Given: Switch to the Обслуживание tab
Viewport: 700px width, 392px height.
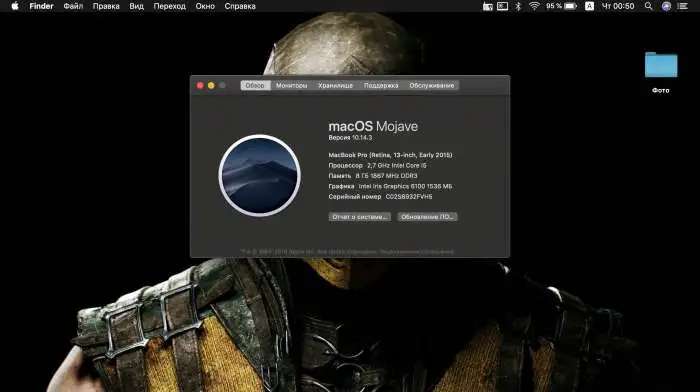Looking at the screenshot, I should pyautogui.click(x=432, y=85).
